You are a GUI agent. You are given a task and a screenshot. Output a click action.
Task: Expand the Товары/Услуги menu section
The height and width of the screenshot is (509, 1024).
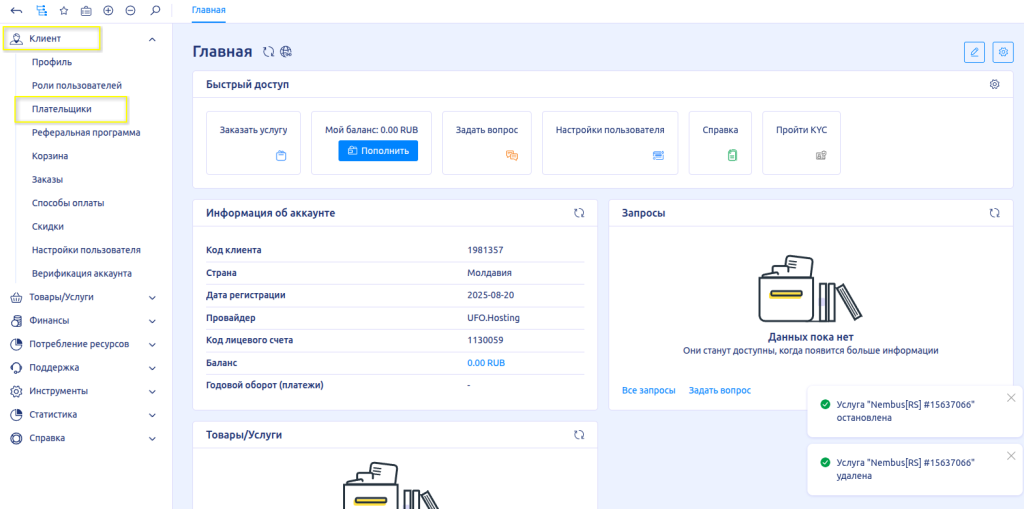(x=152, y=297)
